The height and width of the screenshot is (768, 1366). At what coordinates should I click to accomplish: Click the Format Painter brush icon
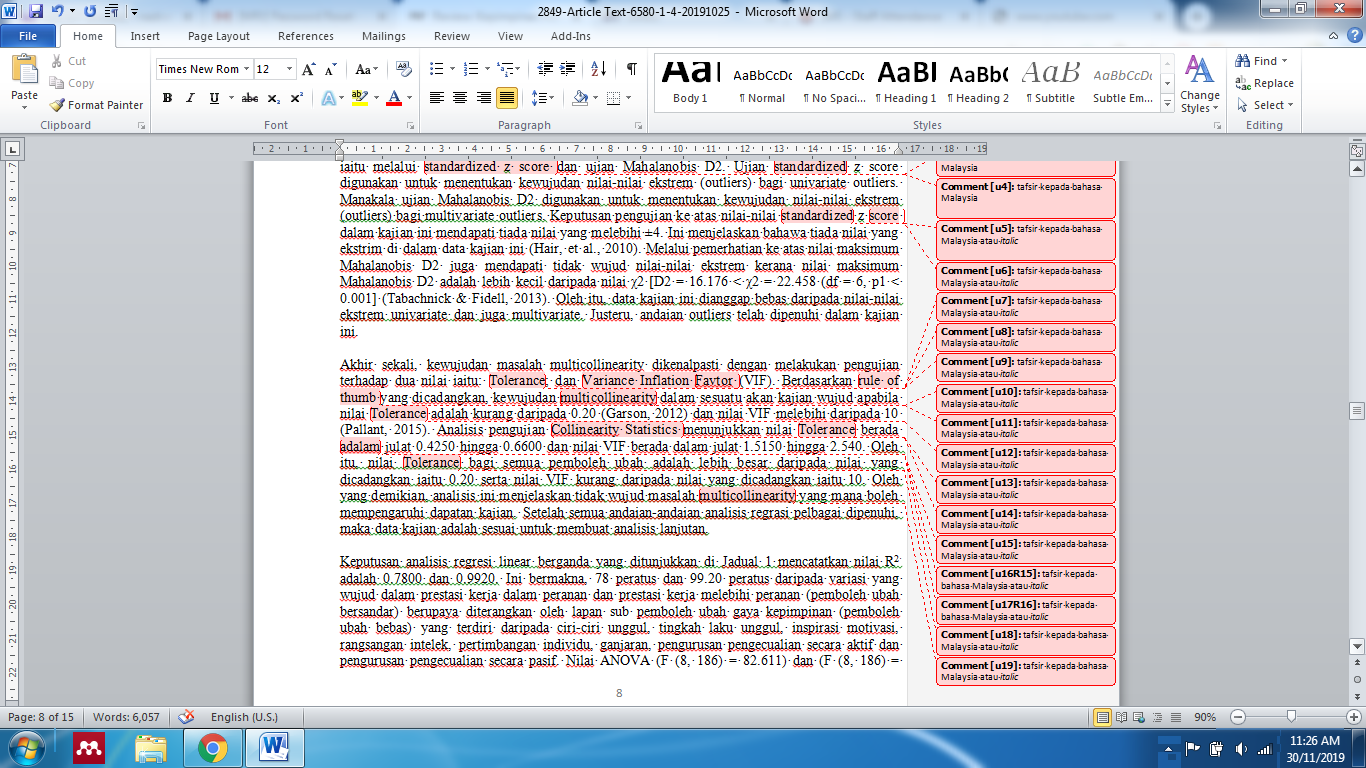point(57,105)
